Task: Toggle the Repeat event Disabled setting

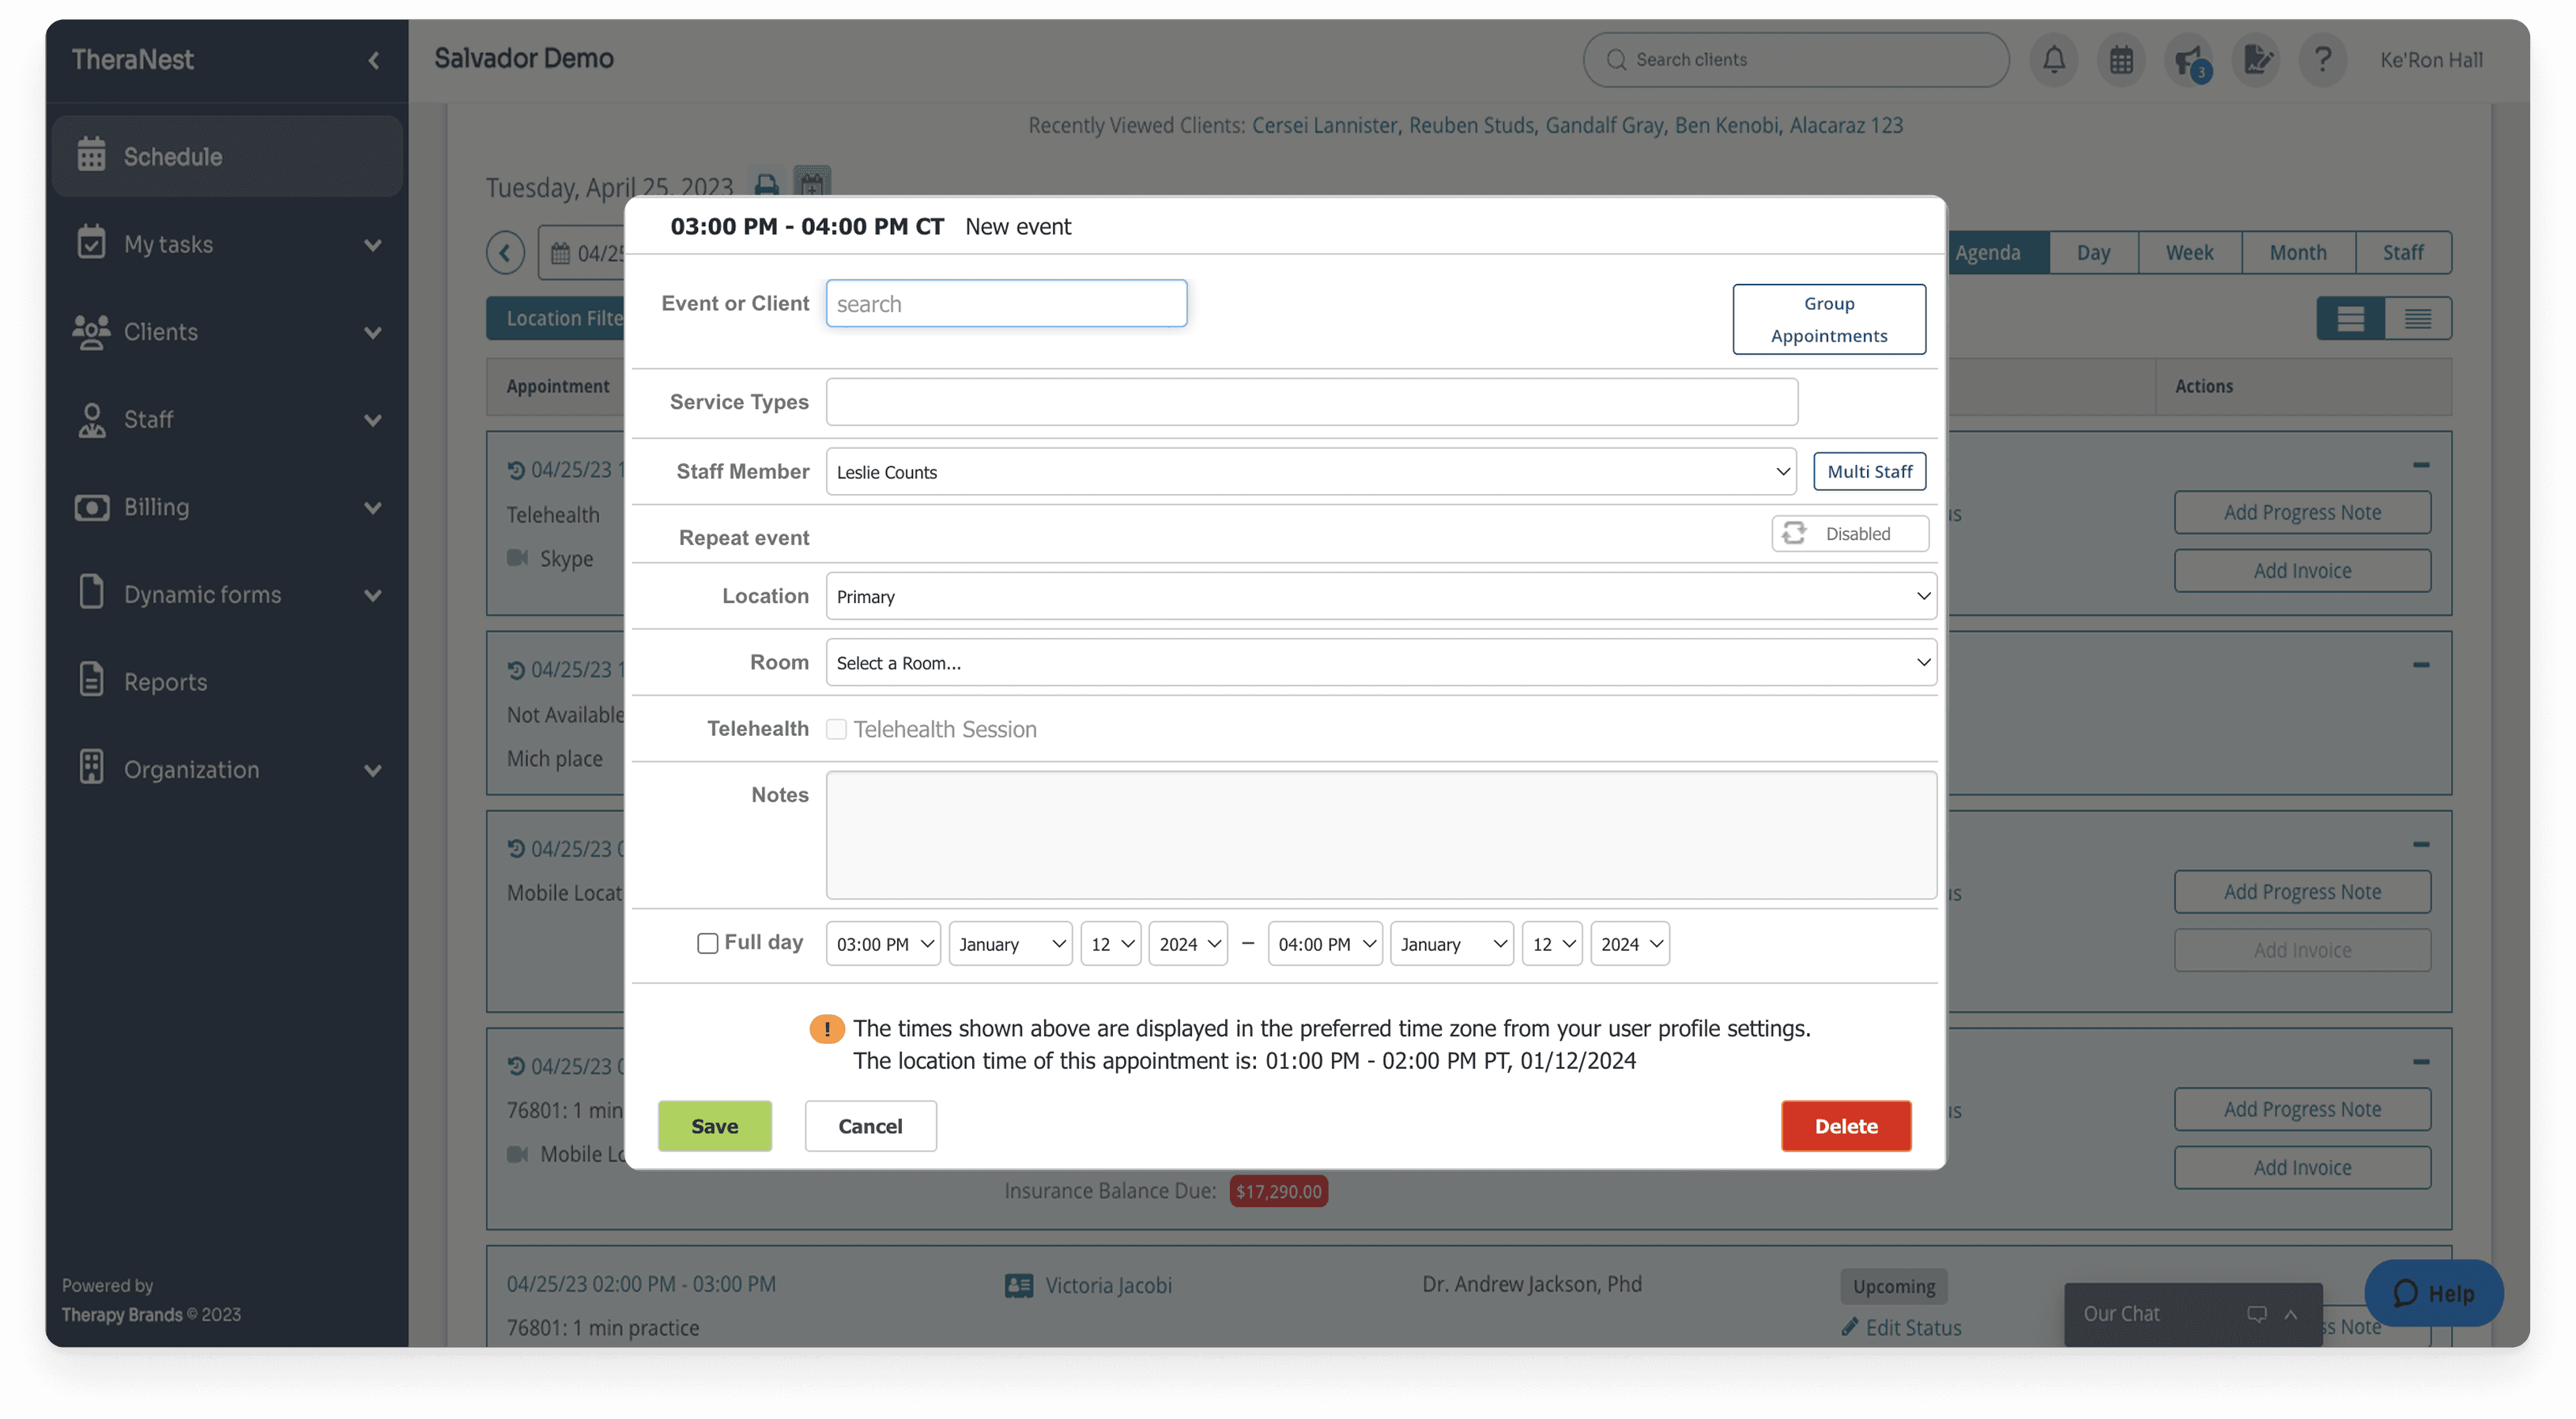Action: (x=1849, y=533)
